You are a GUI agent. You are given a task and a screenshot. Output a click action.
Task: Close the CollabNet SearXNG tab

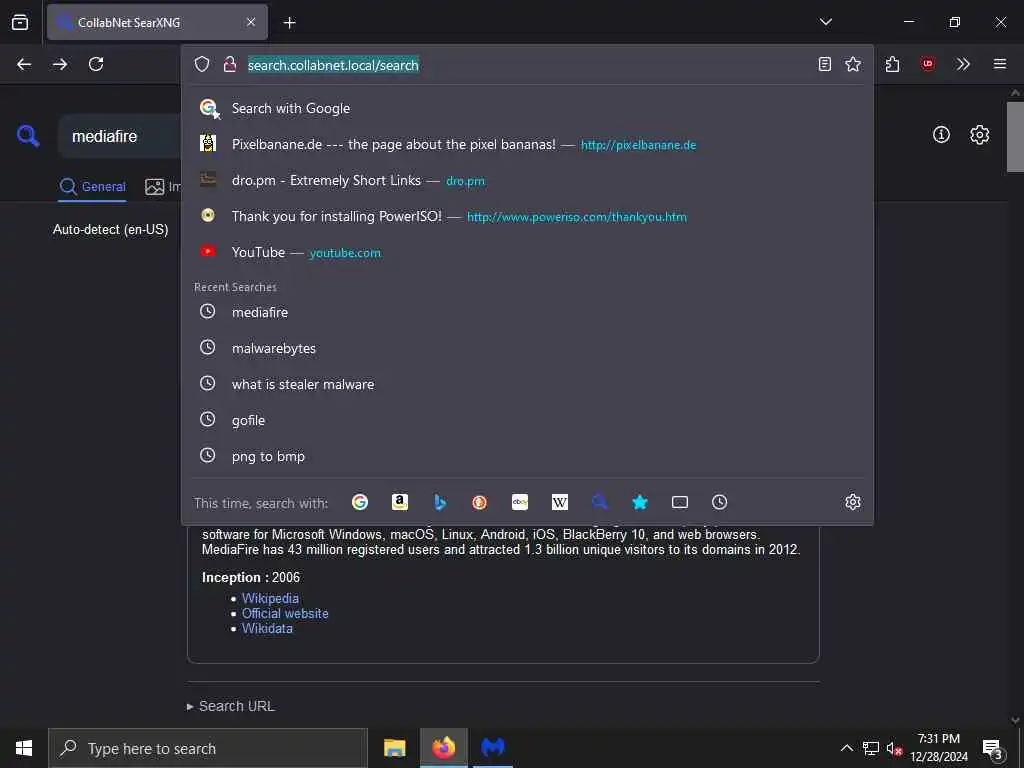click(251, 22)
